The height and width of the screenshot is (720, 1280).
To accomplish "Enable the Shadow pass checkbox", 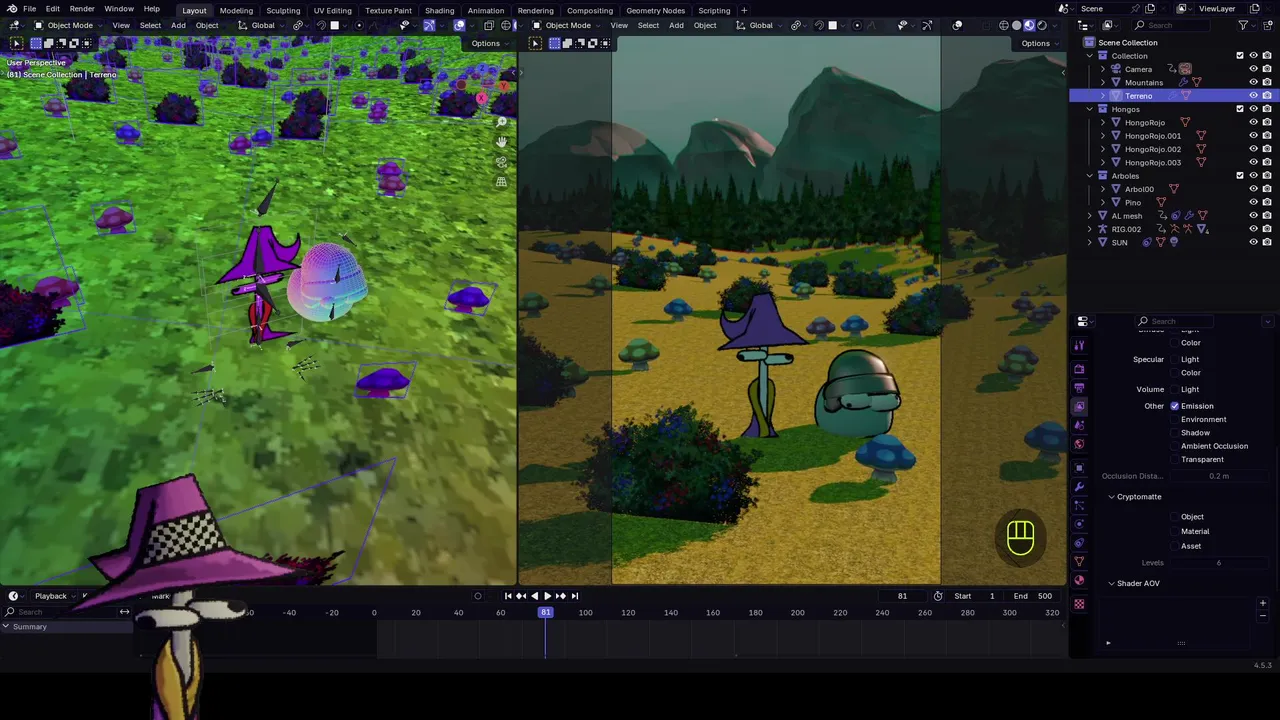I will coord(1174,433).
